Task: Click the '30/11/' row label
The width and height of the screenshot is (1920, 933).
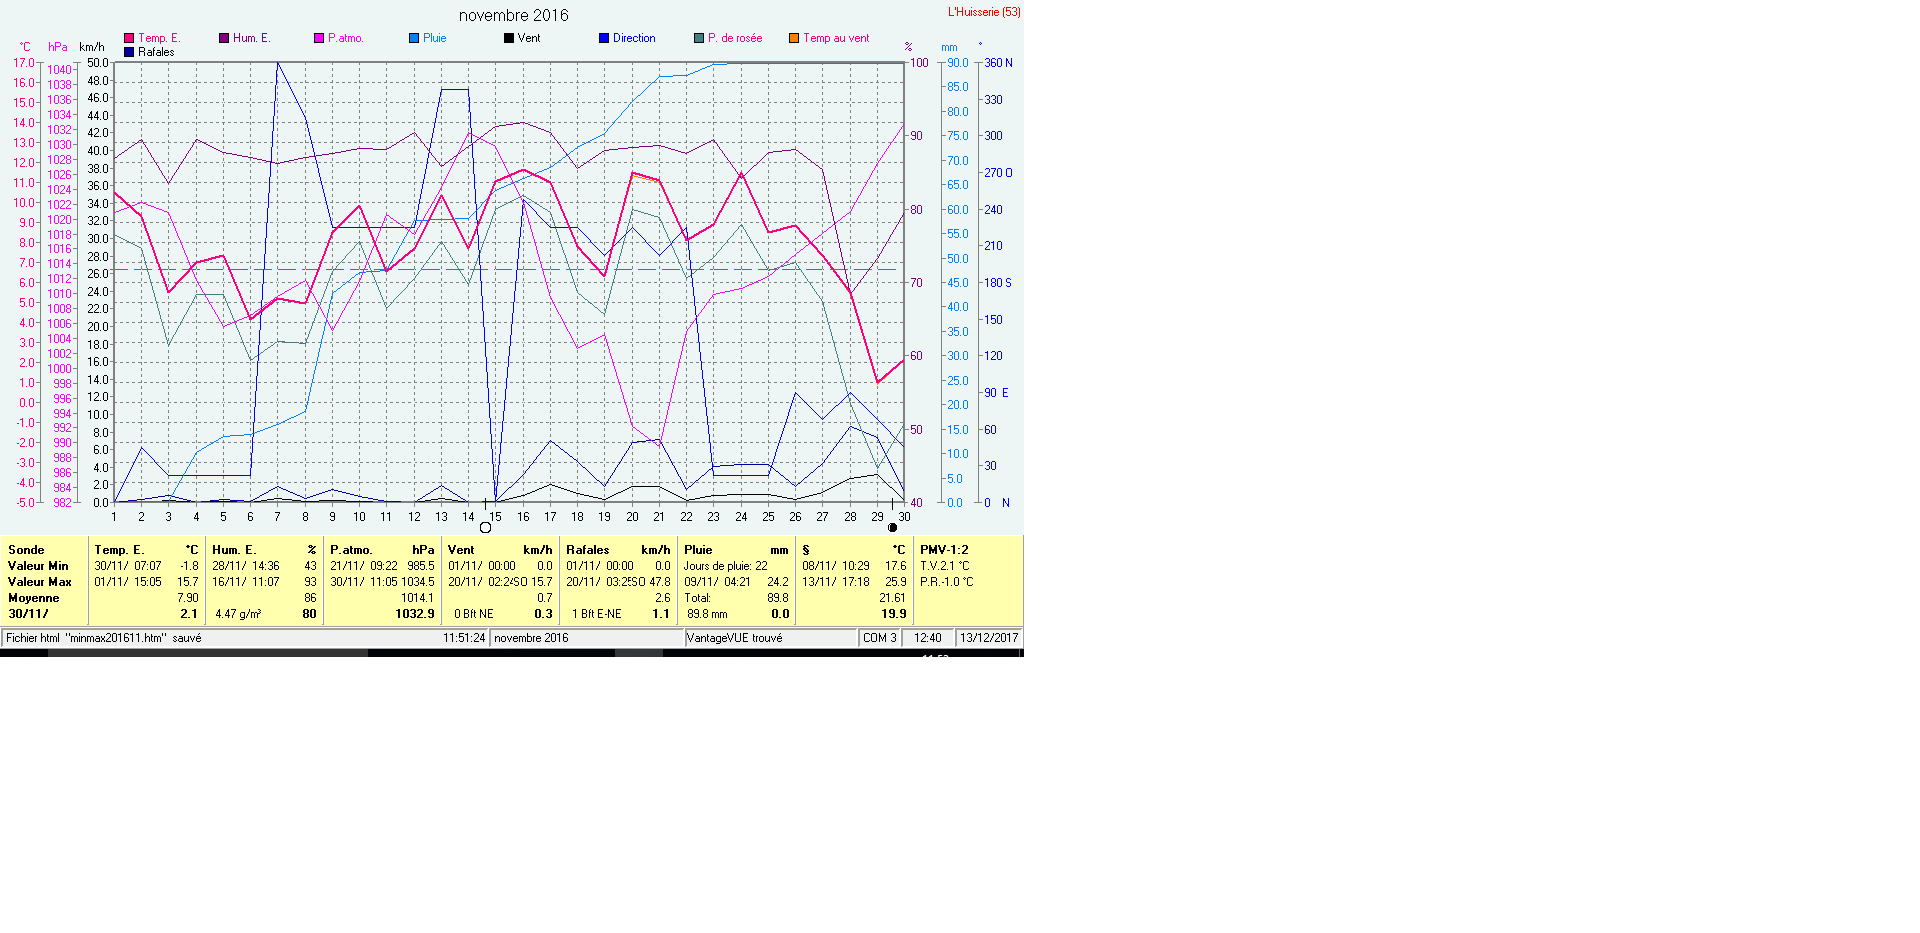Action: pos(28,614)
